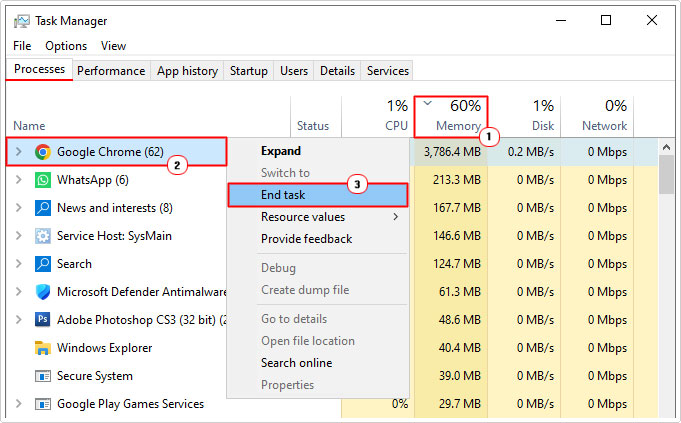The width and height of the screenshot is (681, 423).
Task: Click the Adobe Photoshop CS3 icon
Action: (43, 320)
